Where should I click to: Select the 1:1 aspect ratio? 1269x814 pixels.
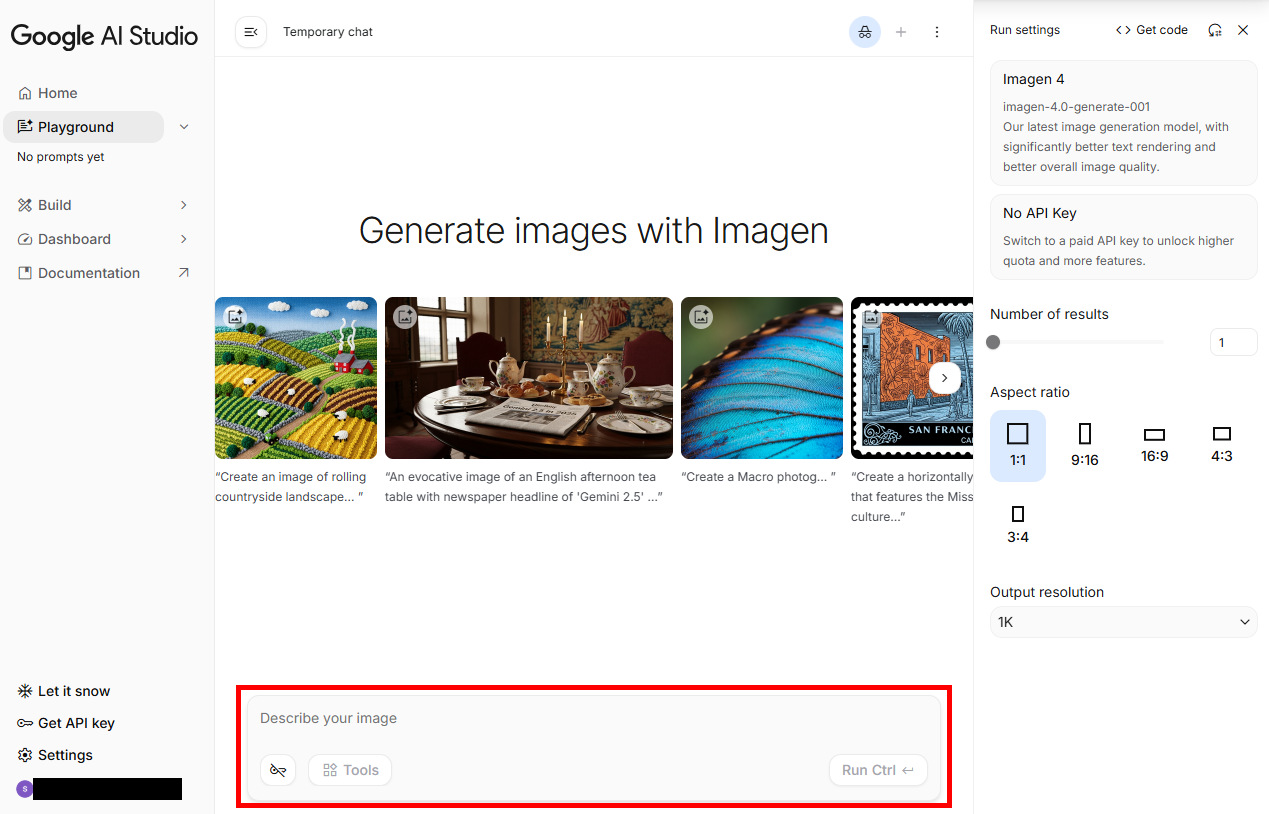pos(1018,445)
